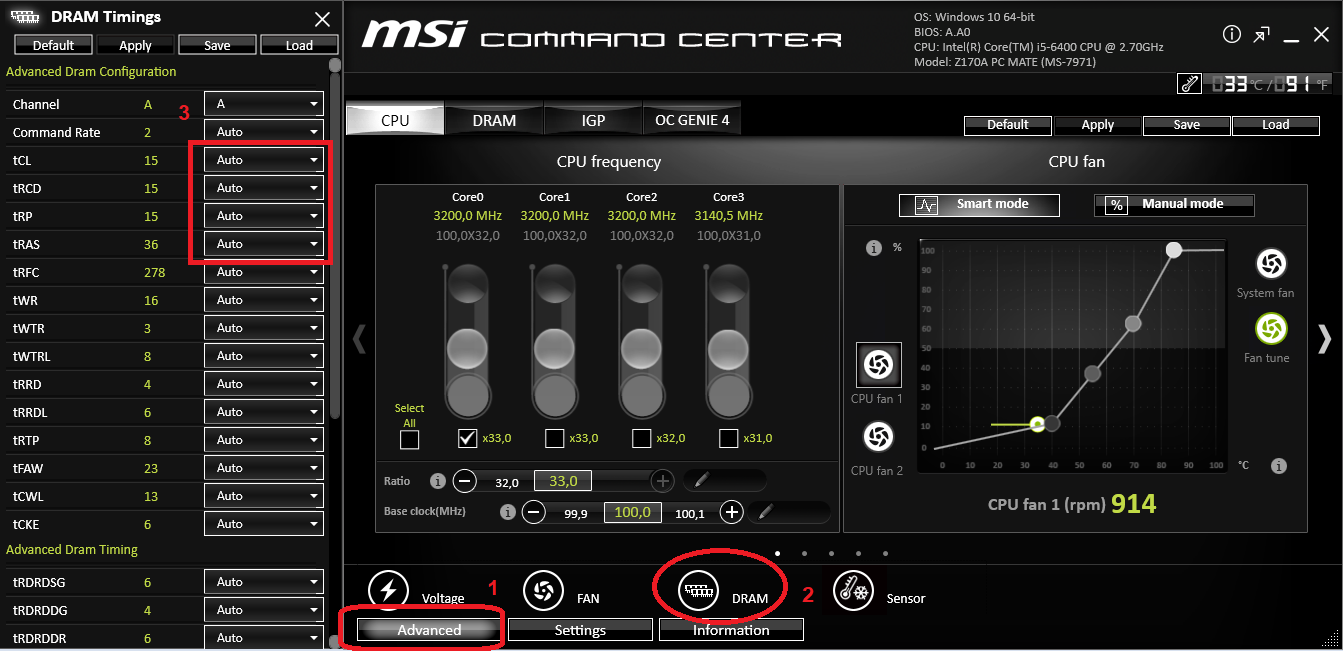1343x651 pixels.
Task: Open the tRAS Auto dropdown
Action: [264, 244]
